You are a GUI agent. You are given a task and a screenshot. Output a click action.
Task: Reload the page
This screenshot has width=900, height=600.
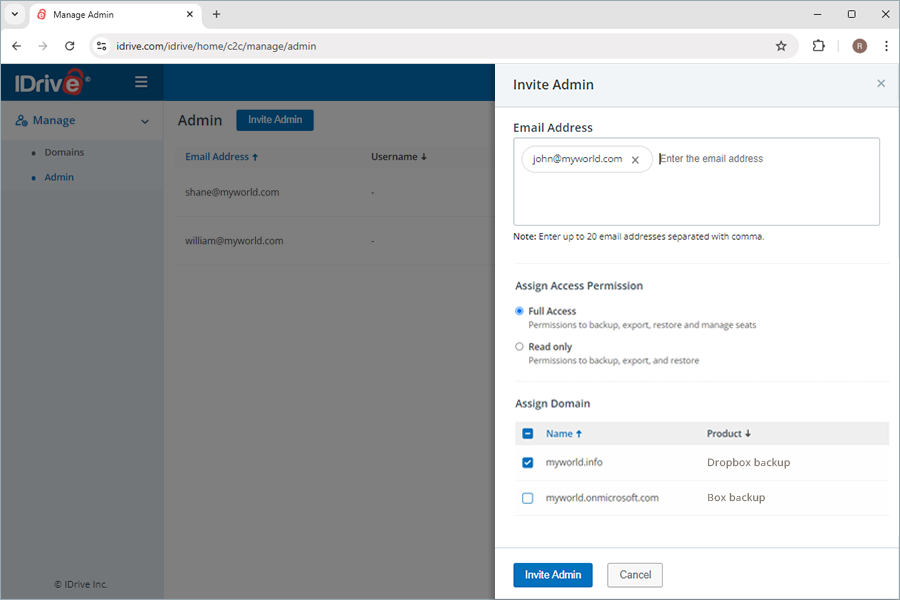tap(69, 46)
